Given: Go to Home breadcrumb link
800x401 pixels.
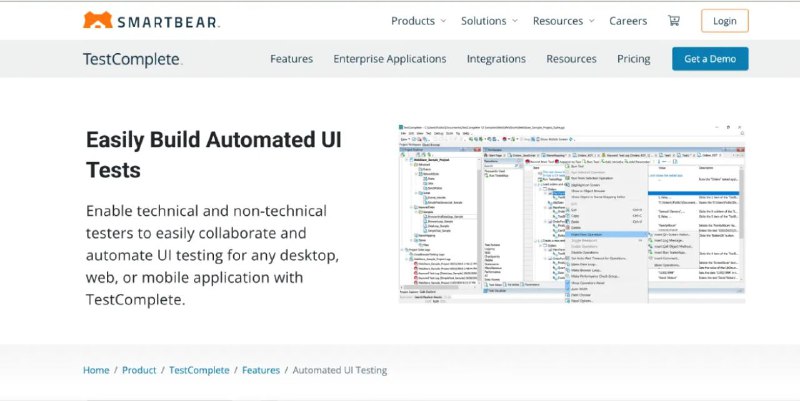Looking at the screenshot, I should click(96, 370).
